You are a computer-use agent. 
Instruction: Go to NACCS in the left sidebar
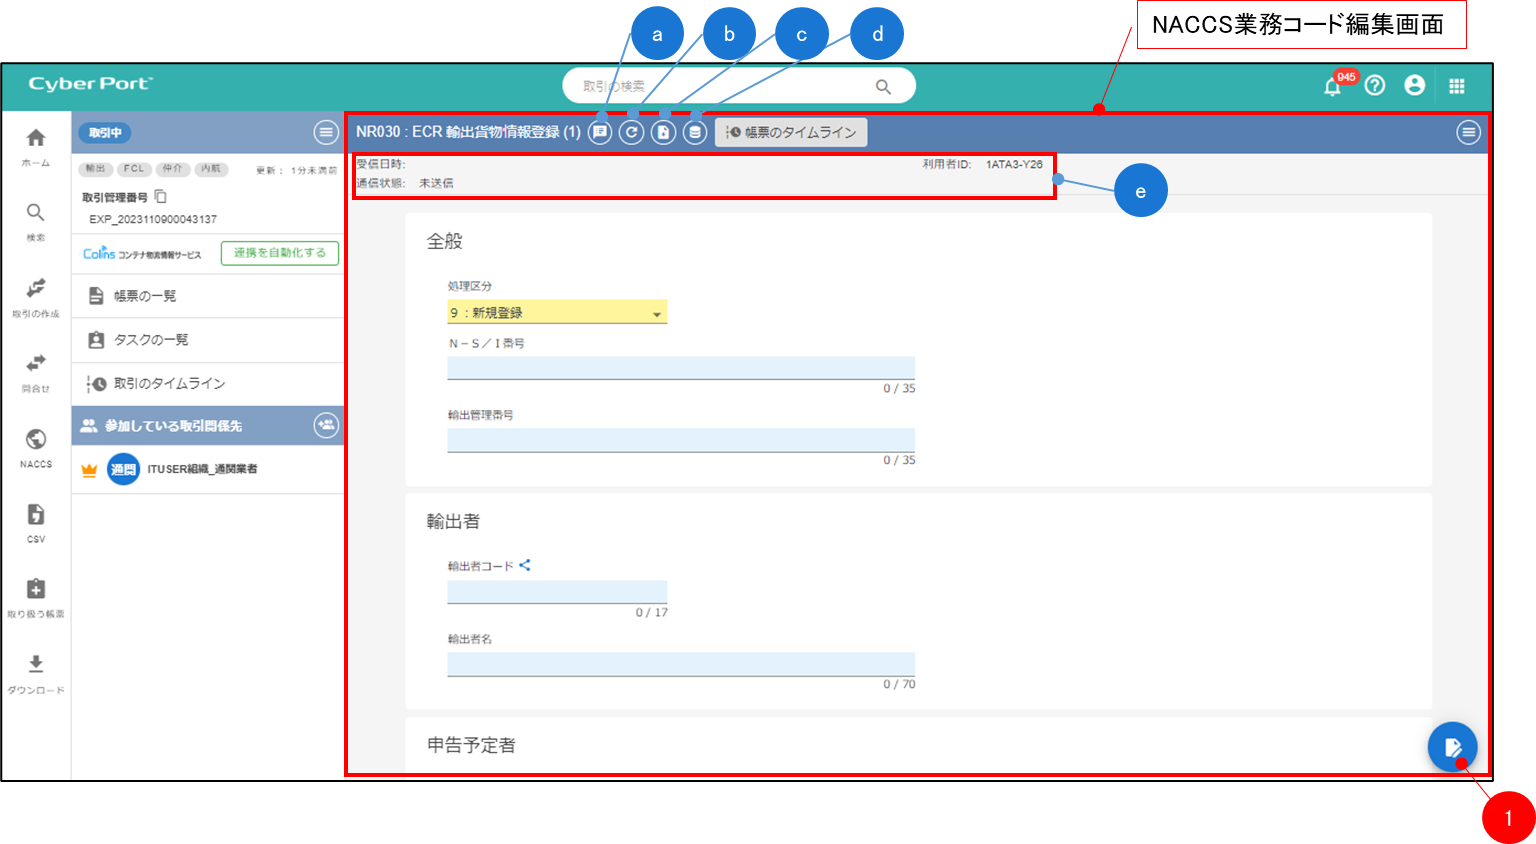click(x=36, y=448)
